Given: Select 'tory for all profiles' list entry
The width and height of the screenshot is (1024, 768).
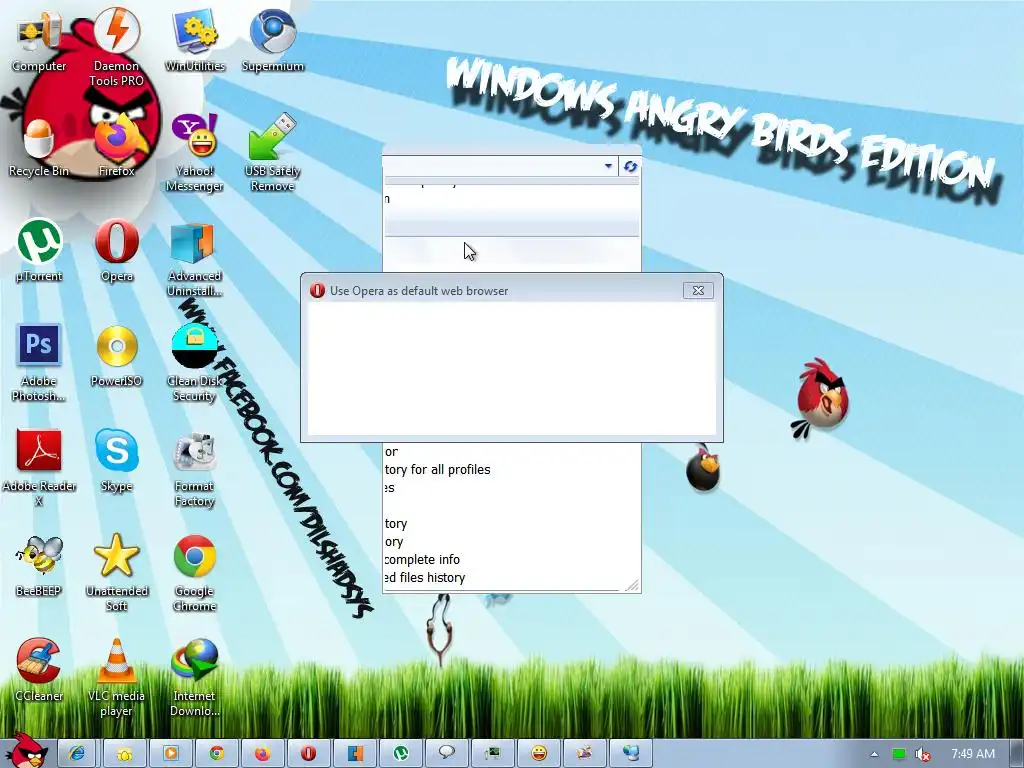Looking at the screenshot, I should (x=438, y=470).
